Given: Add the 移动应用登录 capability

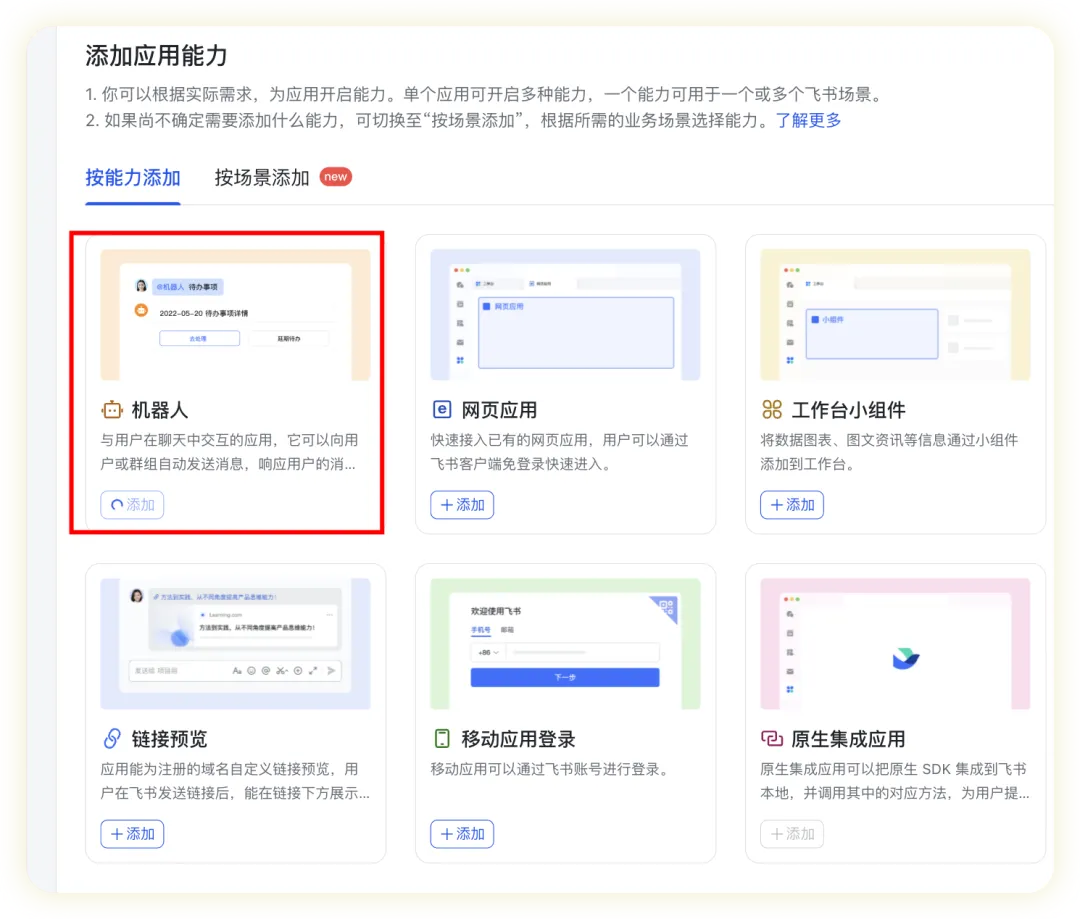Looking at the screenshot, I should coord(462,834).
